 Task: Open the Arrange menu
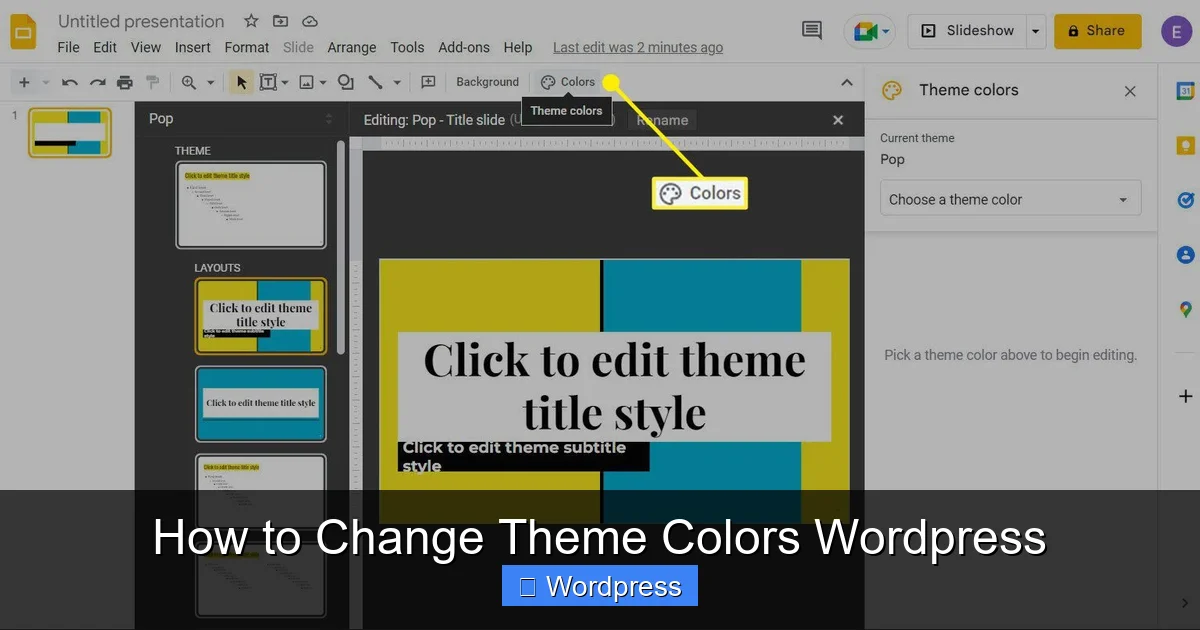click(x=351, y=47)
